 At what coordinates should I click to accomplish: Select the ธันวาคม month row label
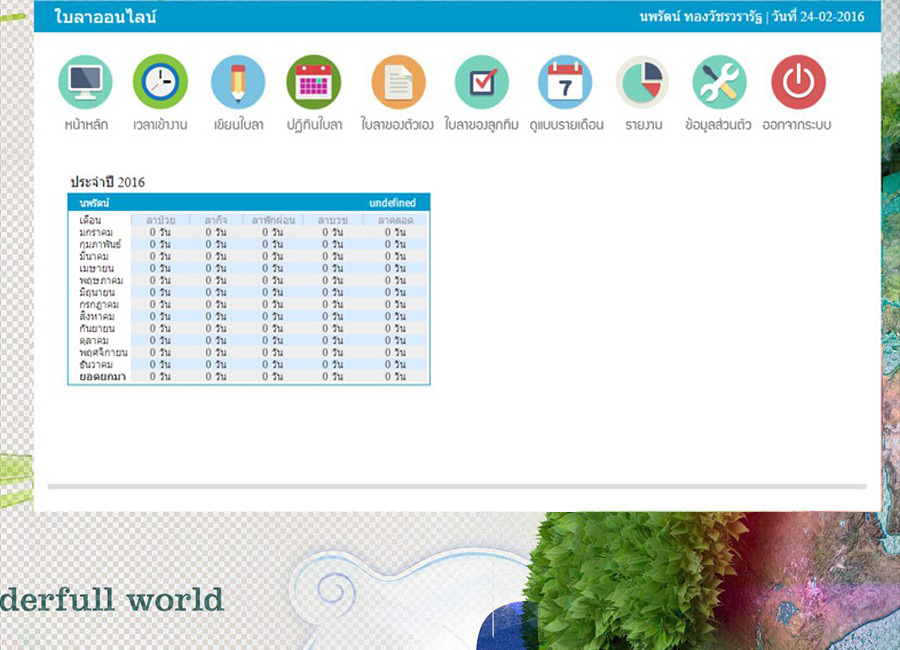[96, 365]
